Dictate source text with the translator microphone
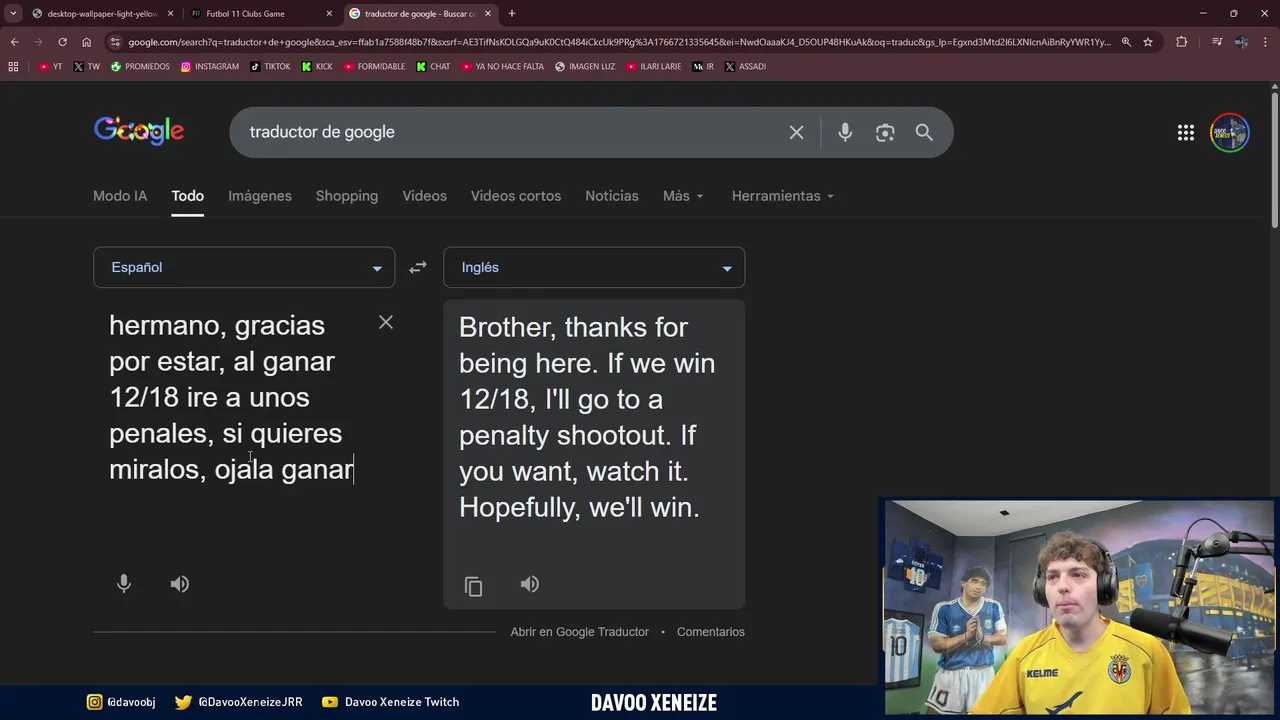This screenshot has width=1280, height=720. (124, 584)
